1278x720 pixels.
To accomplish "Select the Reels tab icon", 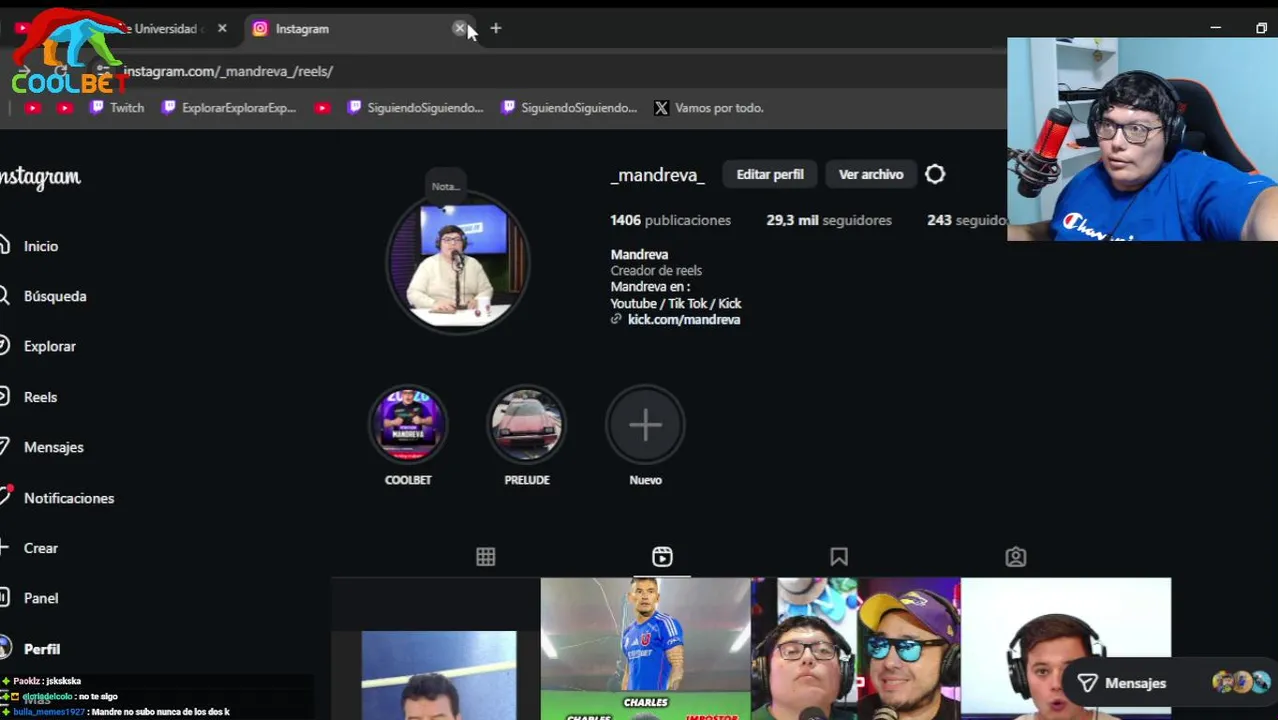I will tap(662, 557).
